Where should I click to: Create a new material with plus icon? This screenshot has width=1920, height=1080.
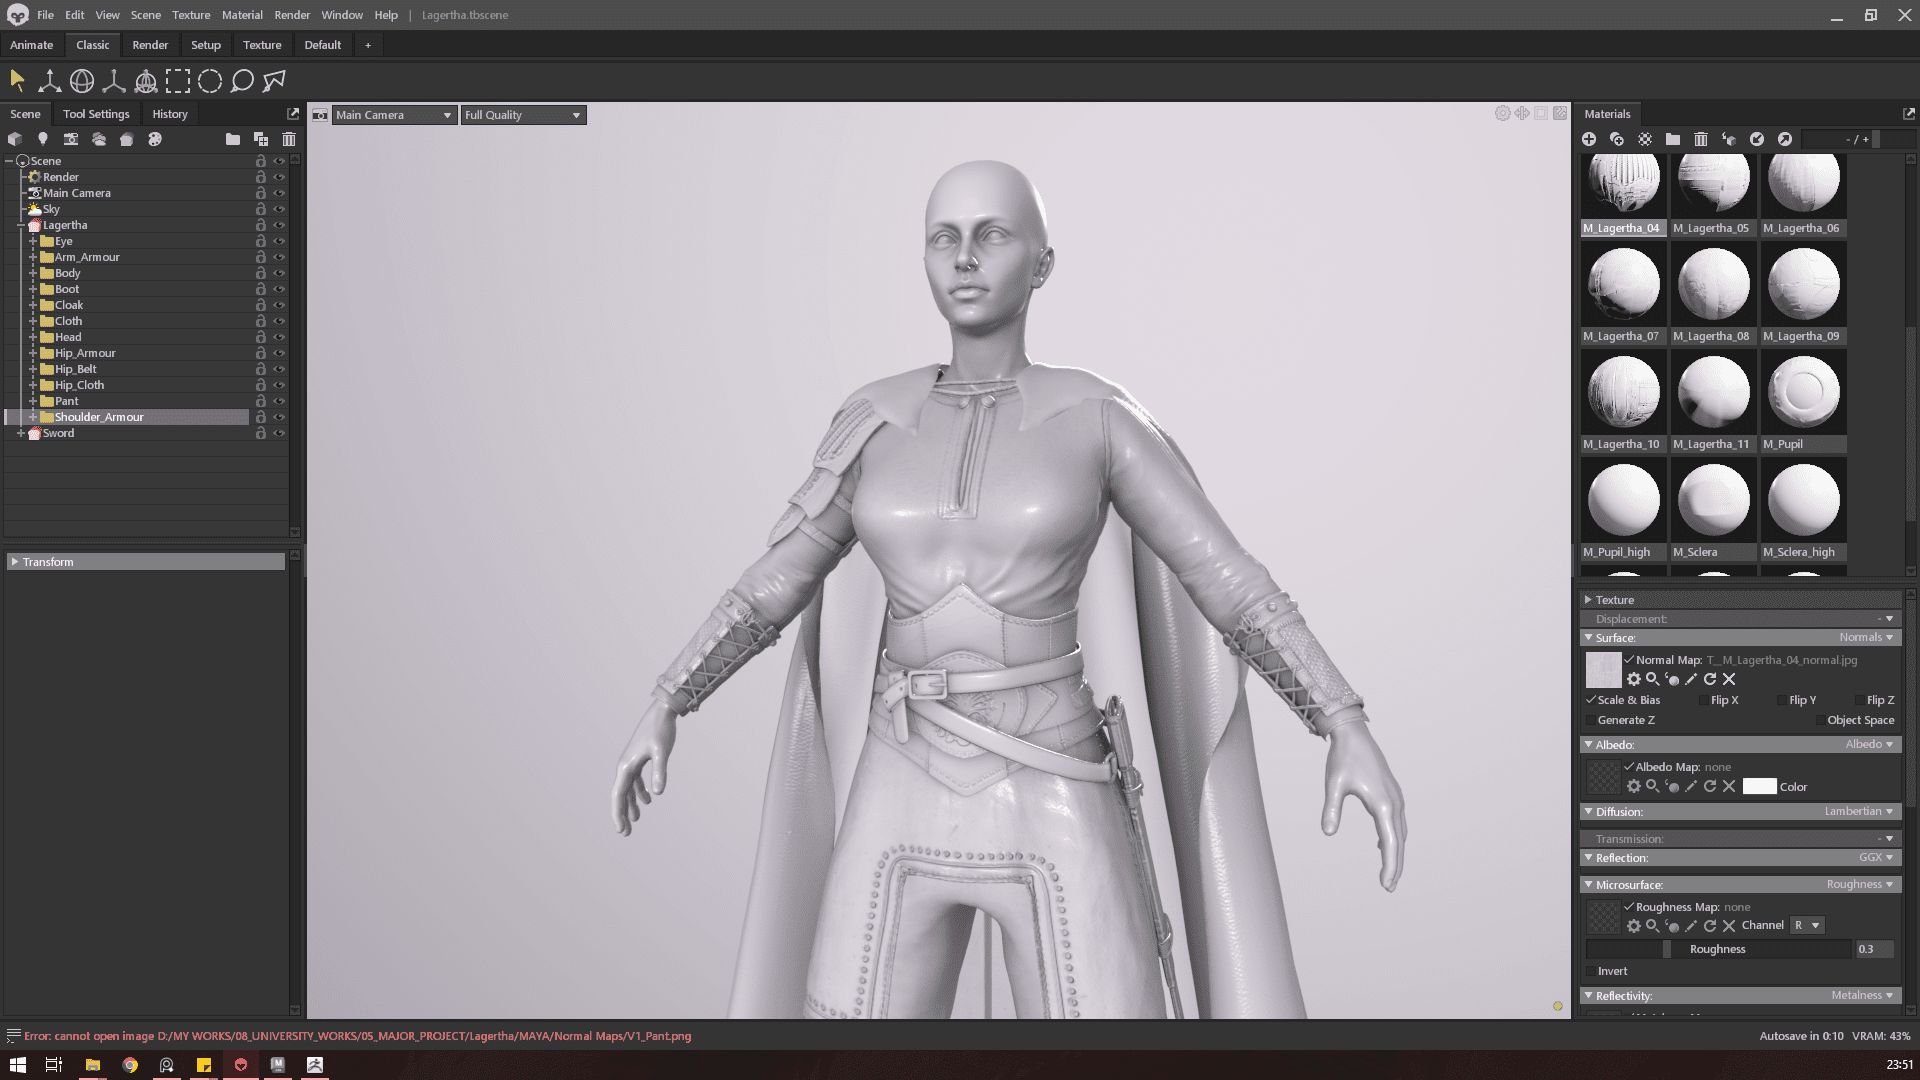[1589, 139]
